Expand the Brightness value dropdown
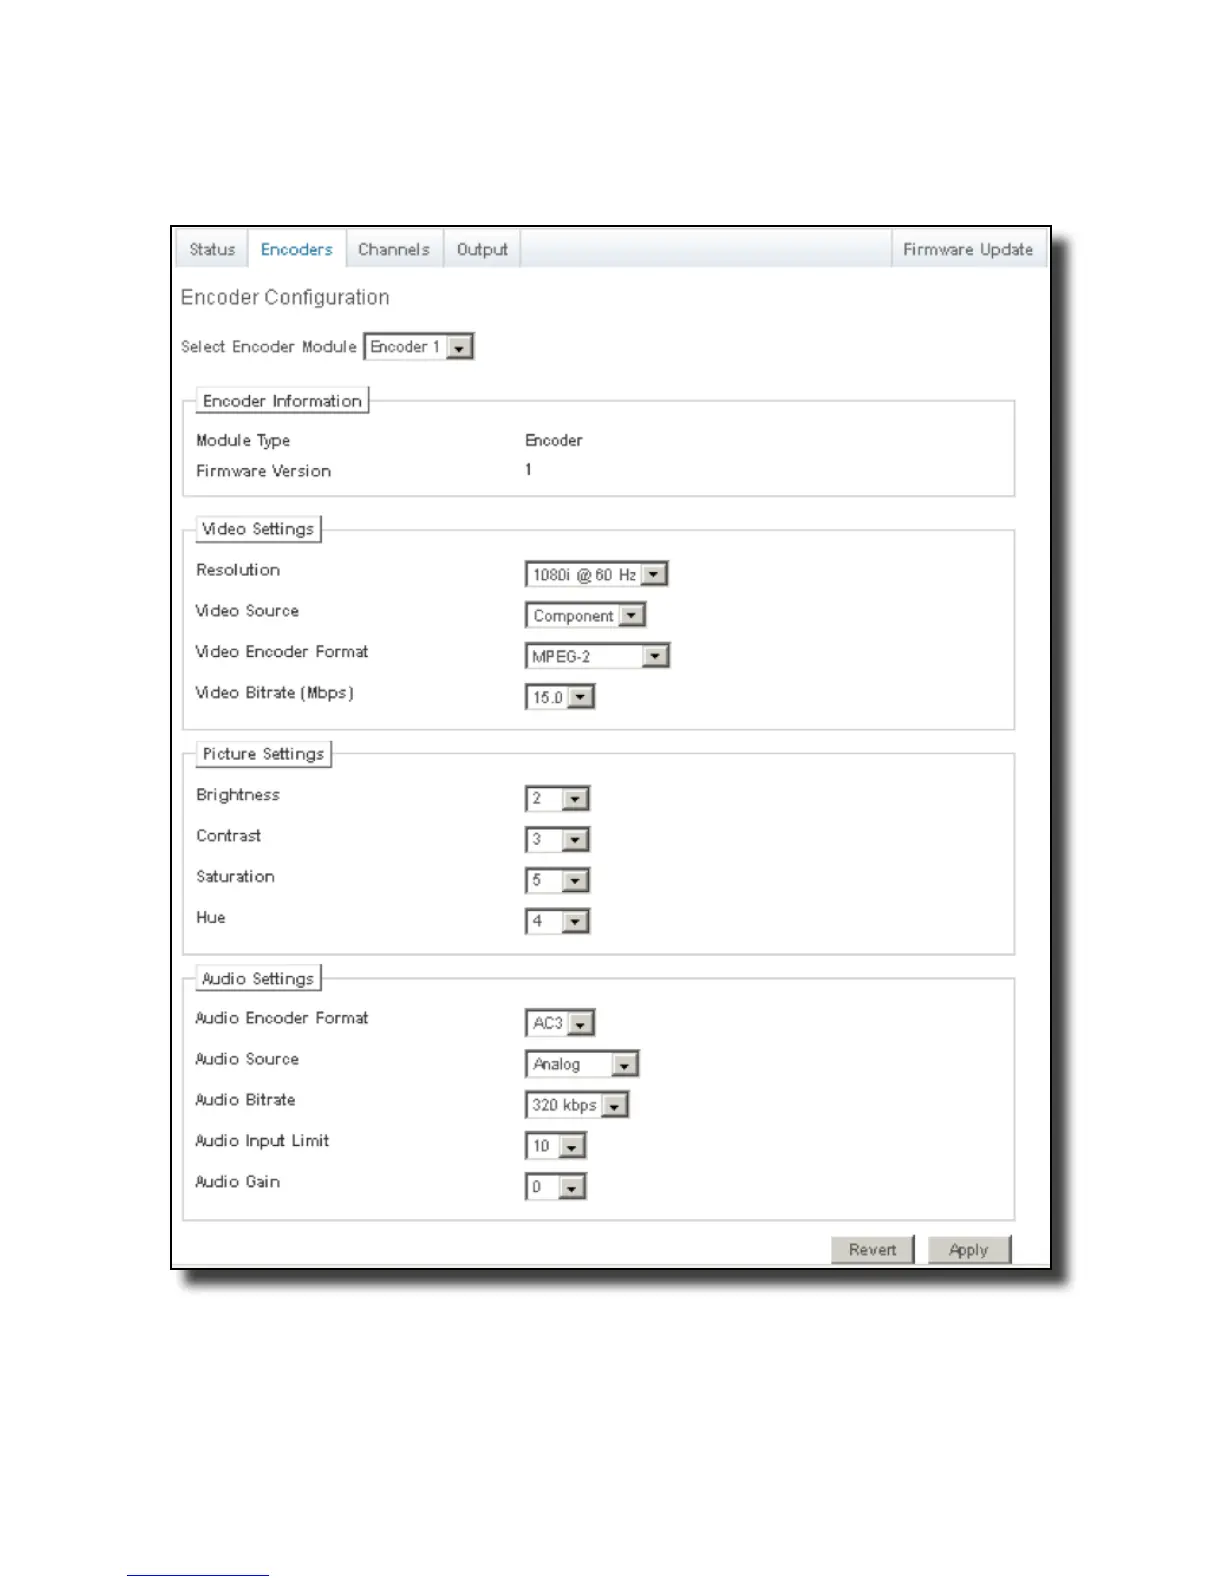 pos(557,799)
